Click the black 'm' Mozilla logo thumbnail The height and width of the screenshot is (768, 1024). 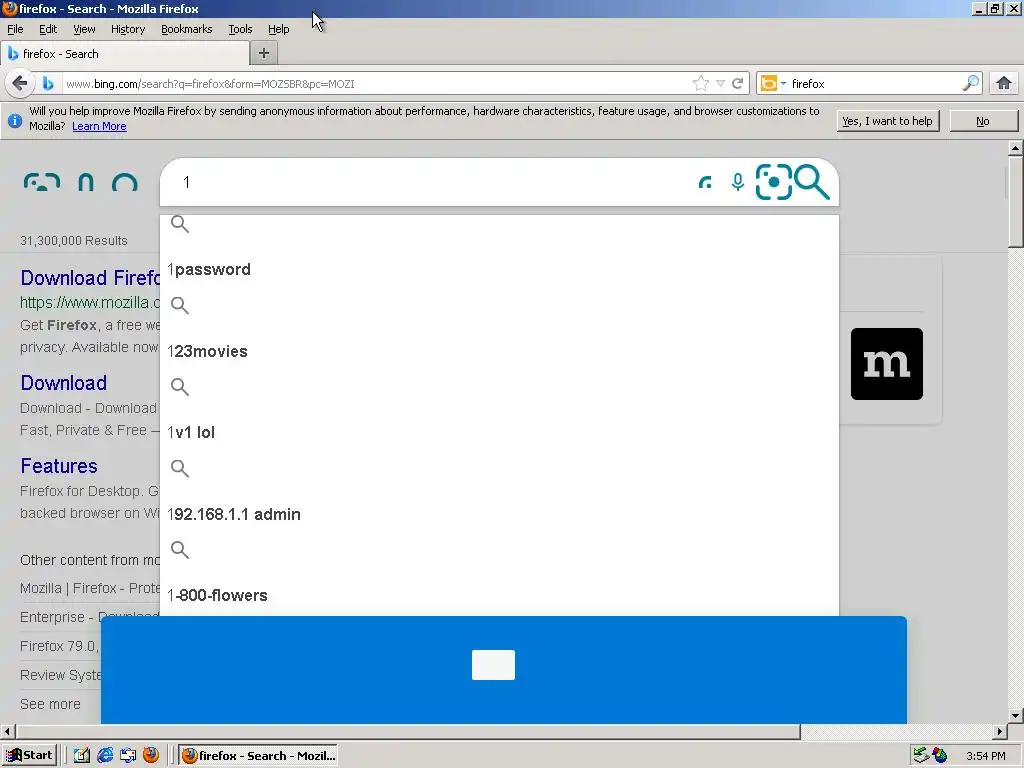pyautogui.click(x=887, y=364)
